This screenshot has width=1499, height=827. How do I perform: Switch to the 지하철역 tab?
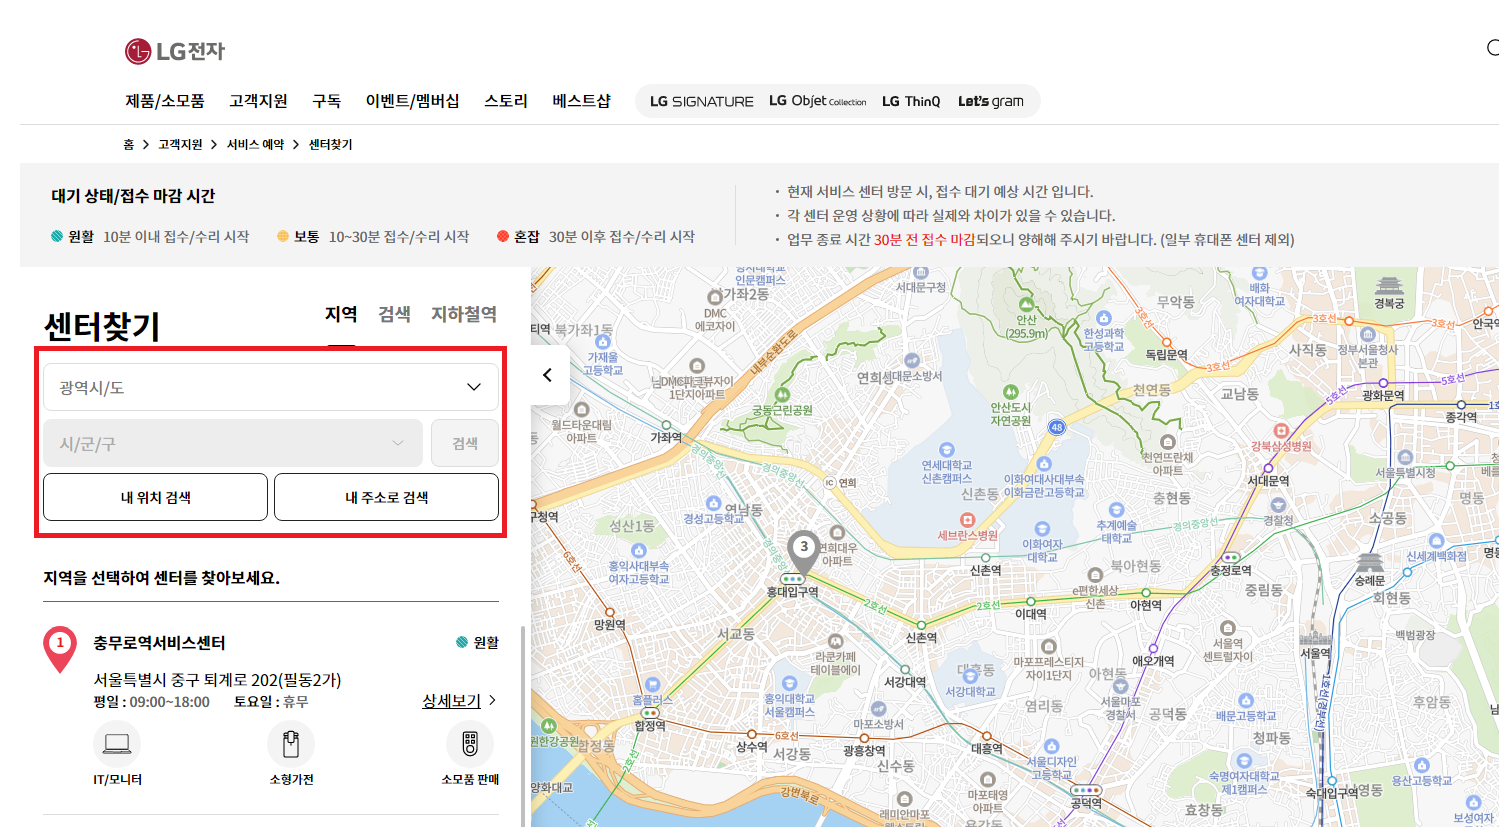(x=464, y=314)
